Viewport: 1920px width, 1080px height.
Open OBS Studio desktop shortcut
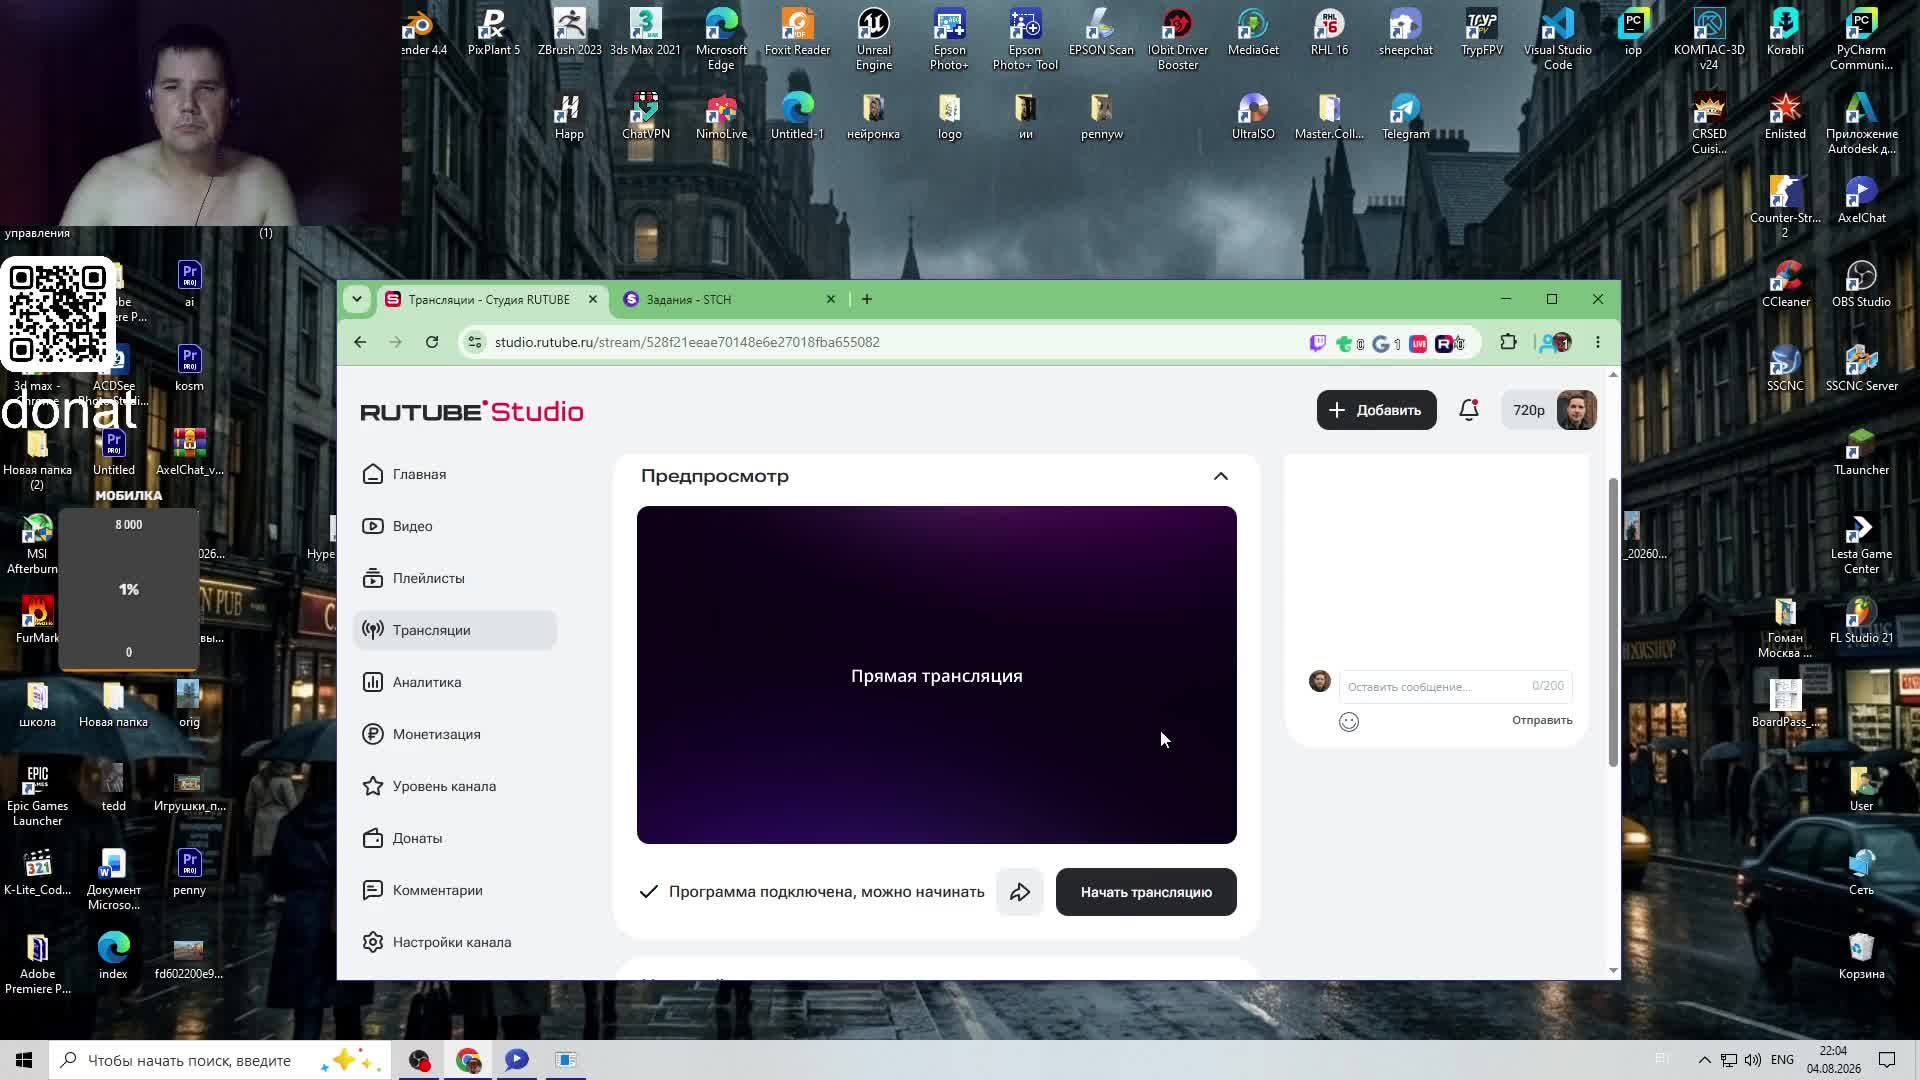[1861, 284]
